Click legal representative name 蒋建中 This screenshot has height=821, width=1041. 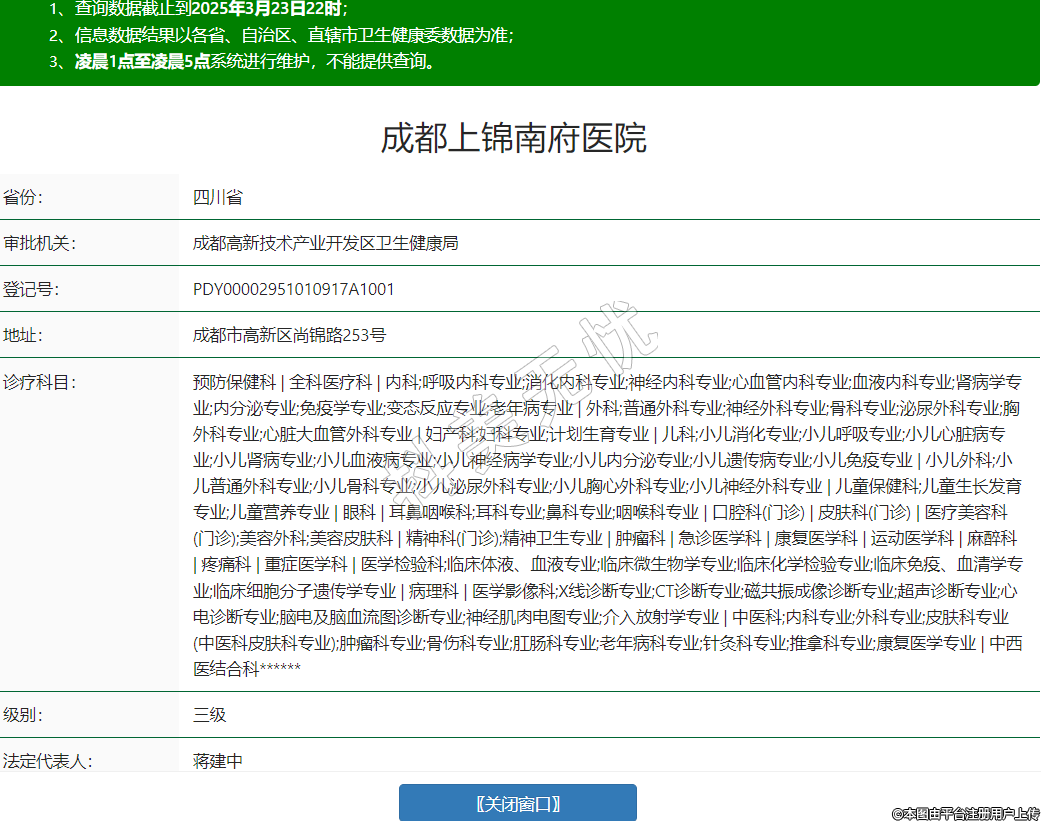point(217,761)
